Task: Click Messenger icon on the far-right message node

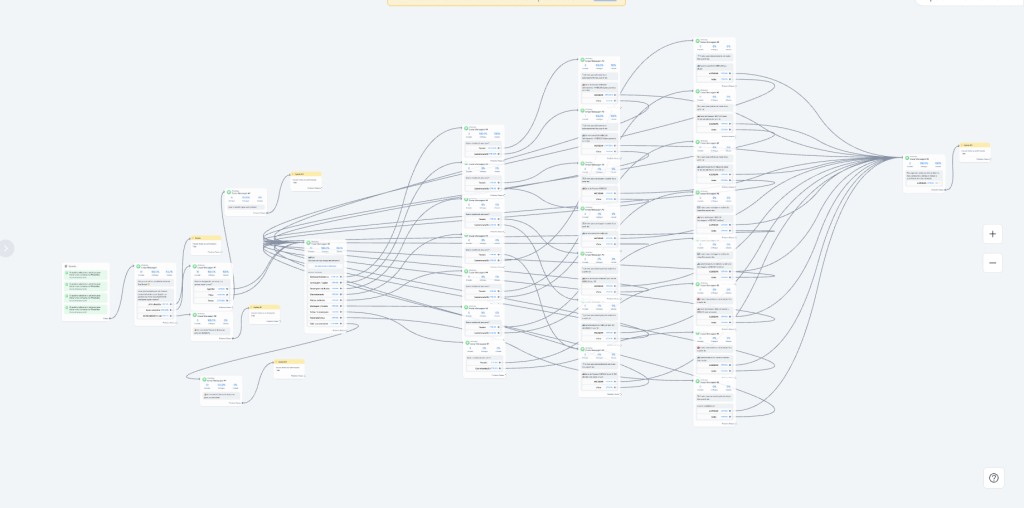Action: 908,157
